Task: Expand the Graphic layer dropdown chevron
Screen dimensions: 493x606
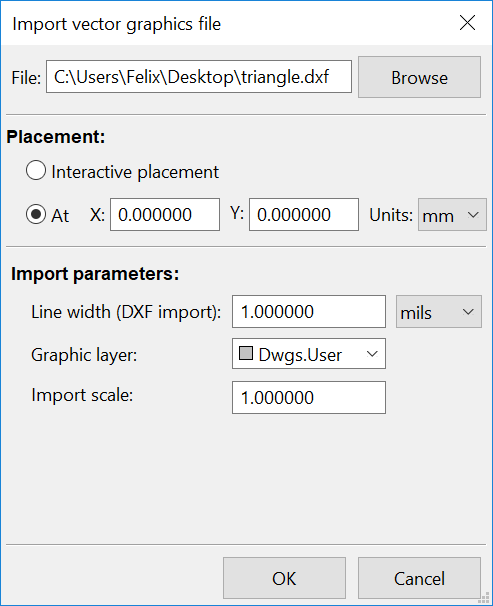Action: coord(372,354)
